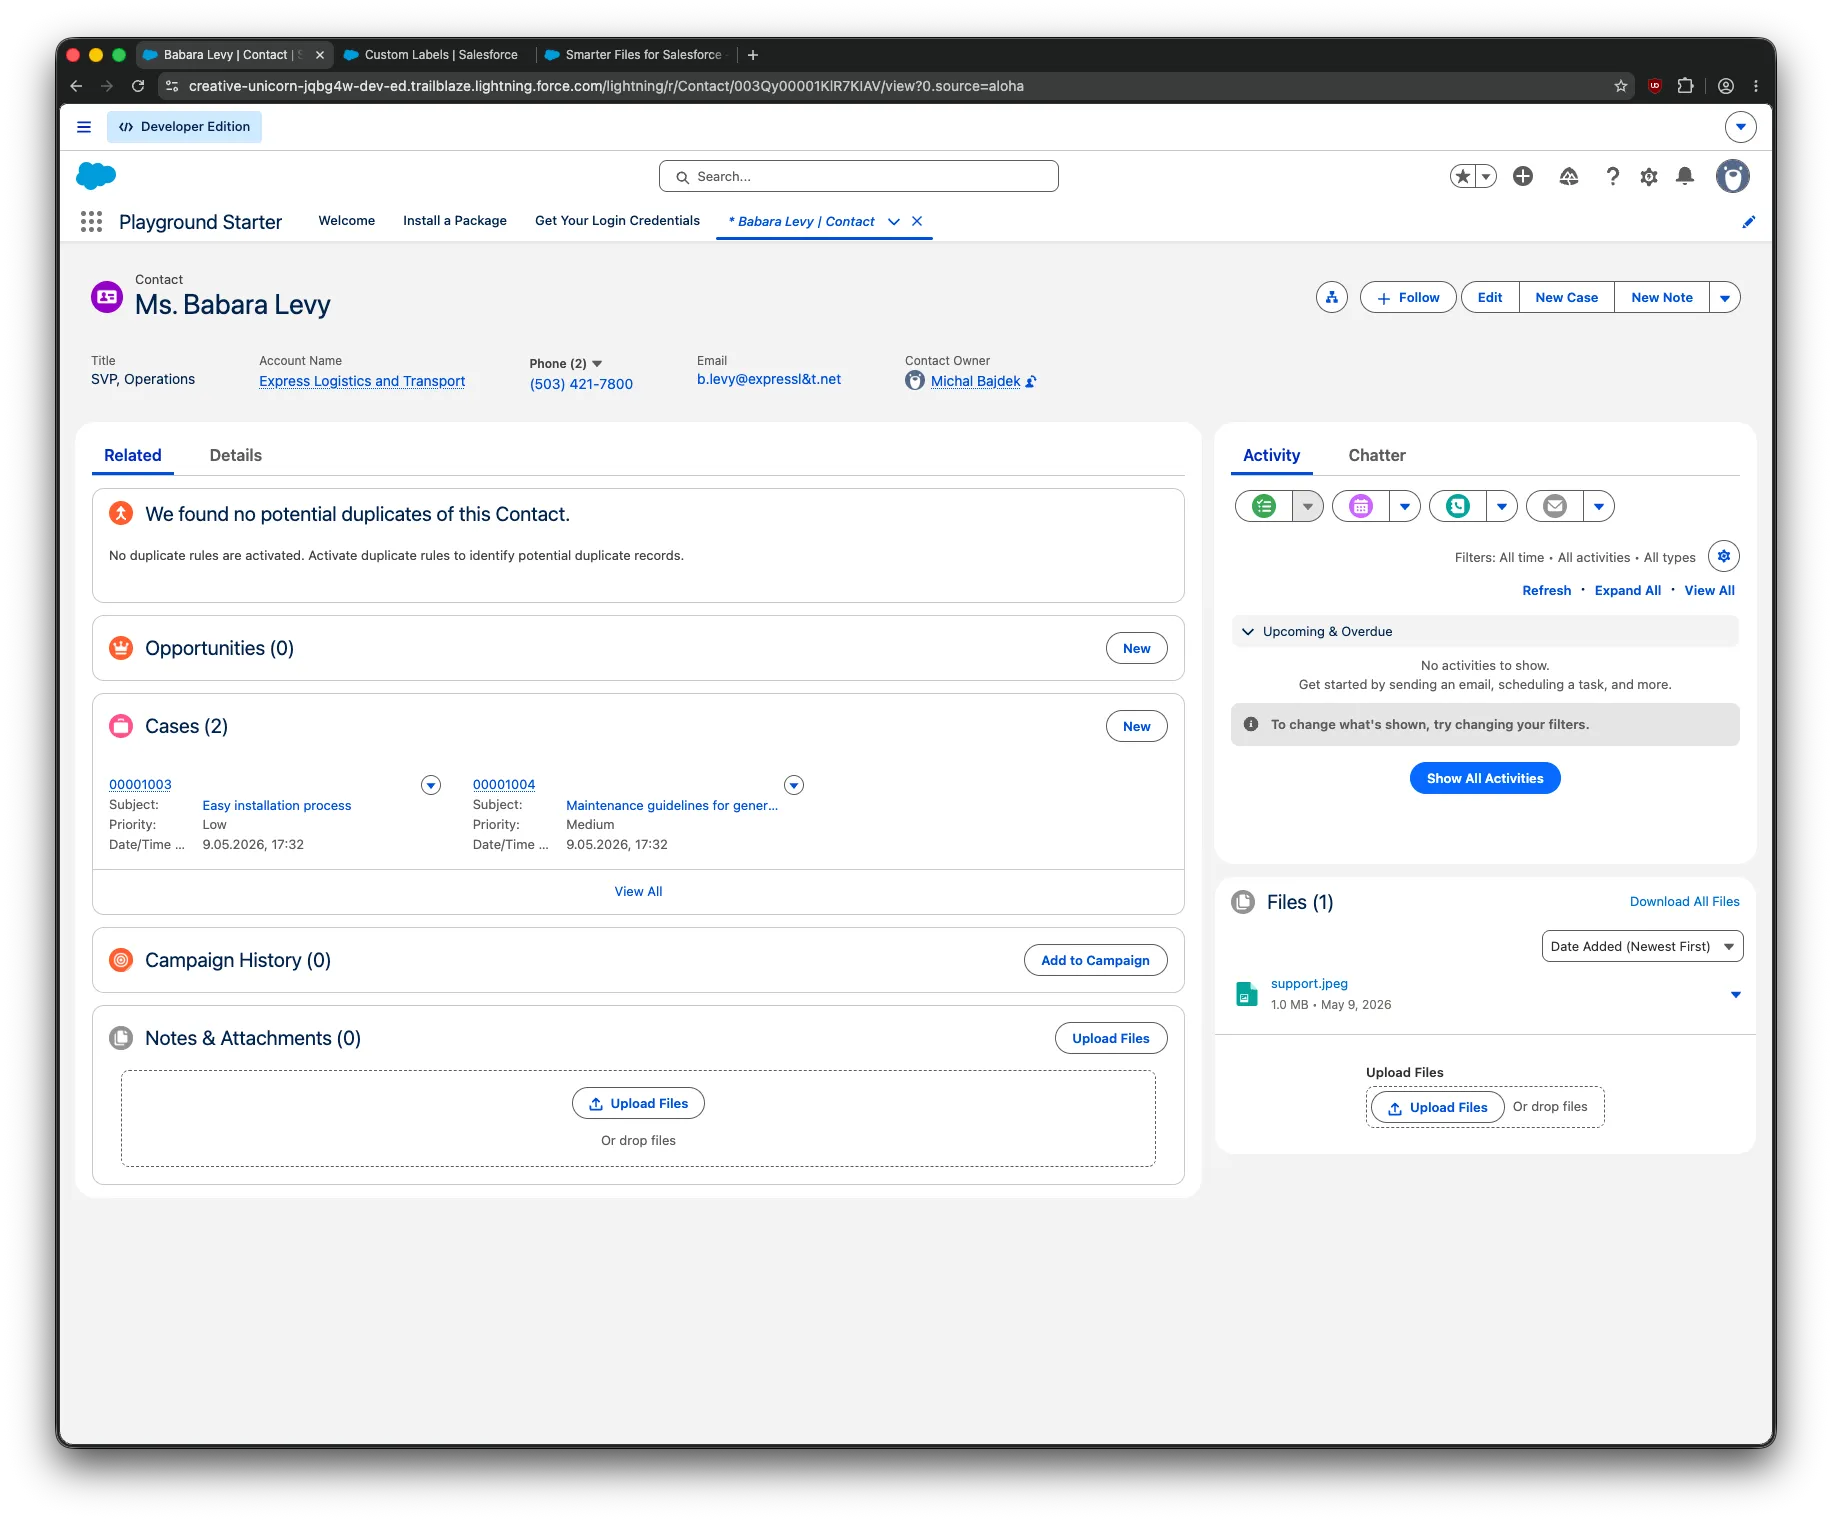
Task: Create a New opportunity
Action: tap(1137, 649)
